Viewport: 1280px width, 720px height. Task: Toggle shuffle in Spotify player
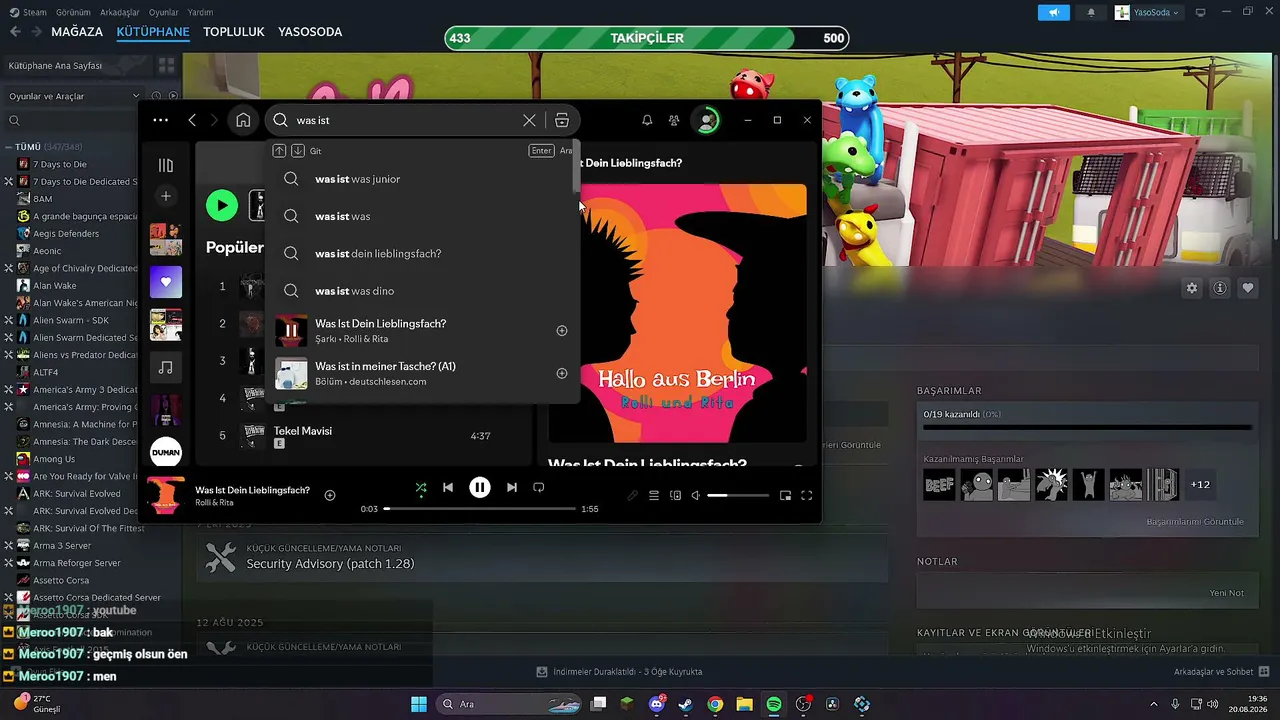421,488
